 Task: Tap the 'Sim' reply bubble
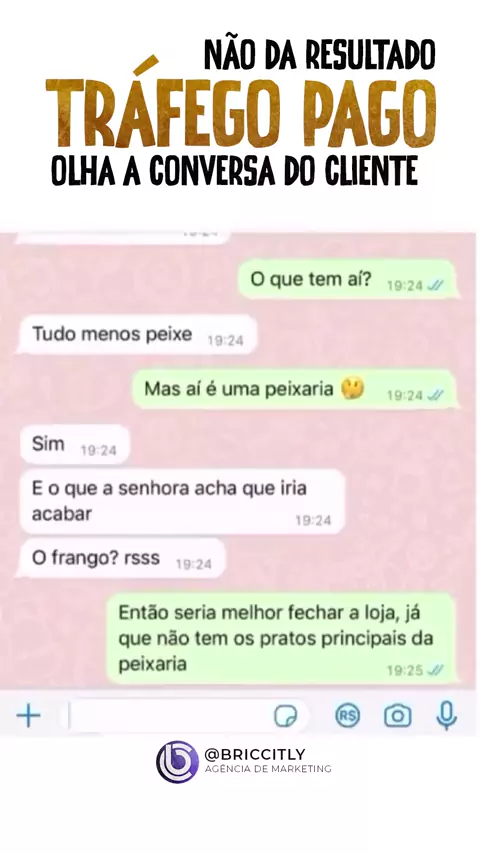[75, 444]
